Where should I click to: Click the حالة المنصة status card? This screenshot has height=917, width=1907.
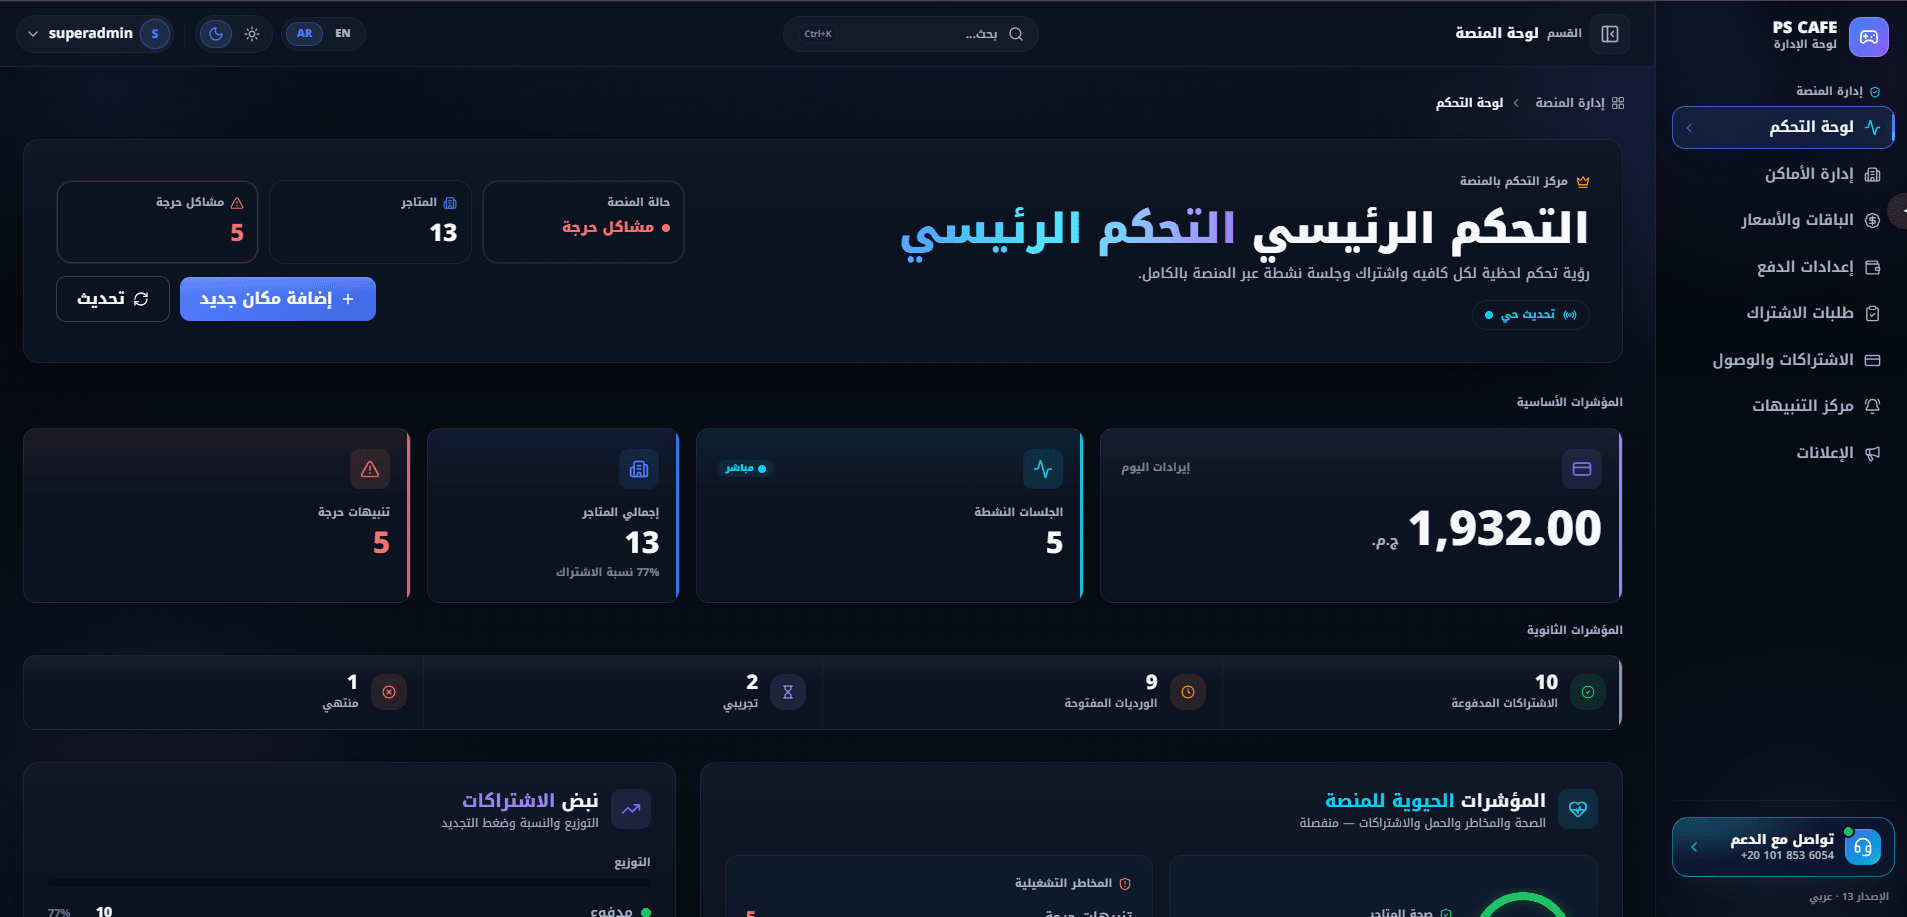(583, 222)
